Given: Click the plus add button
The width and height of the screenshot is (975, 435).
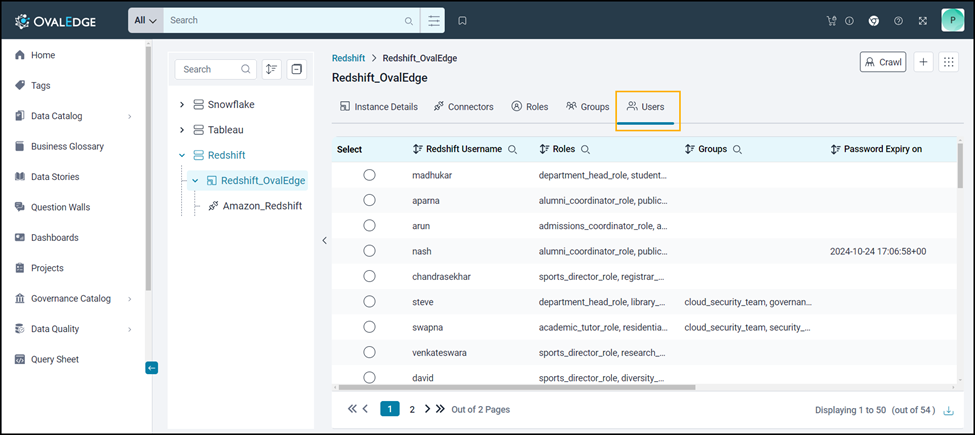Looking at the screenshot, I should tap(923, 62).
